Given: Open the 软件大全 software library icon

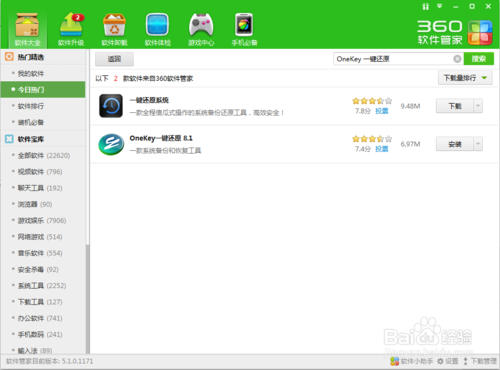Looking at the screenshot, I should click(x=28, y=29).
